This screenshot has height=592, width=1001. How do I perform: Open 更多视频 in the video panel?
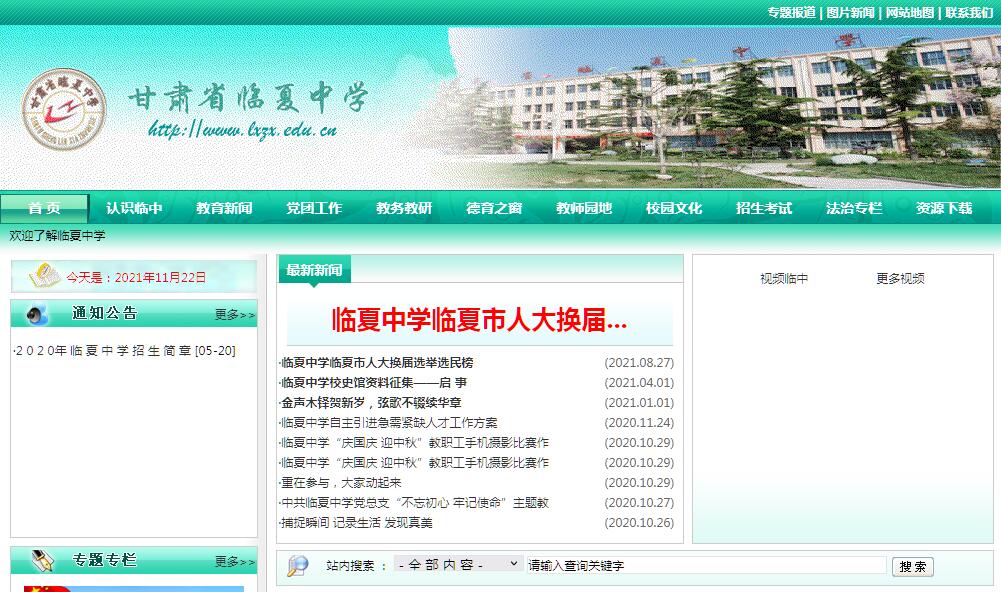900,279
